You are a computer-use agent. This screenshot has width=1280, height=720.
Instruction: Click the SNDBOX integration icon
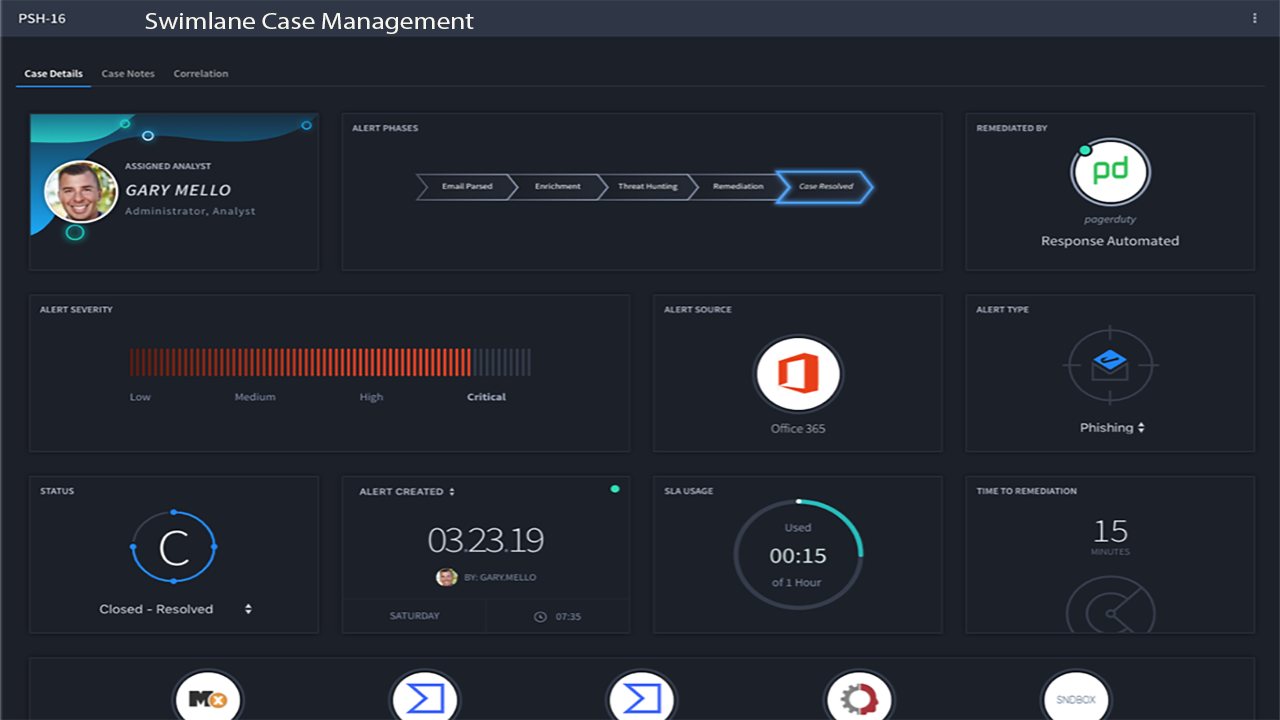click(1076, 697)
